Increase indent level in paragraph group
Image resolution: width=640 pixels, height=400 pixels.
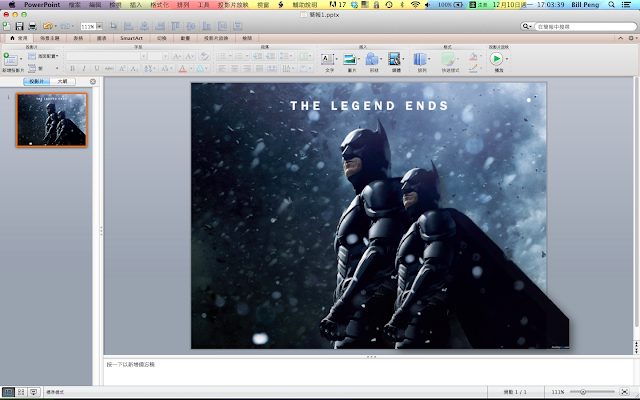click(x=270, y=56)
